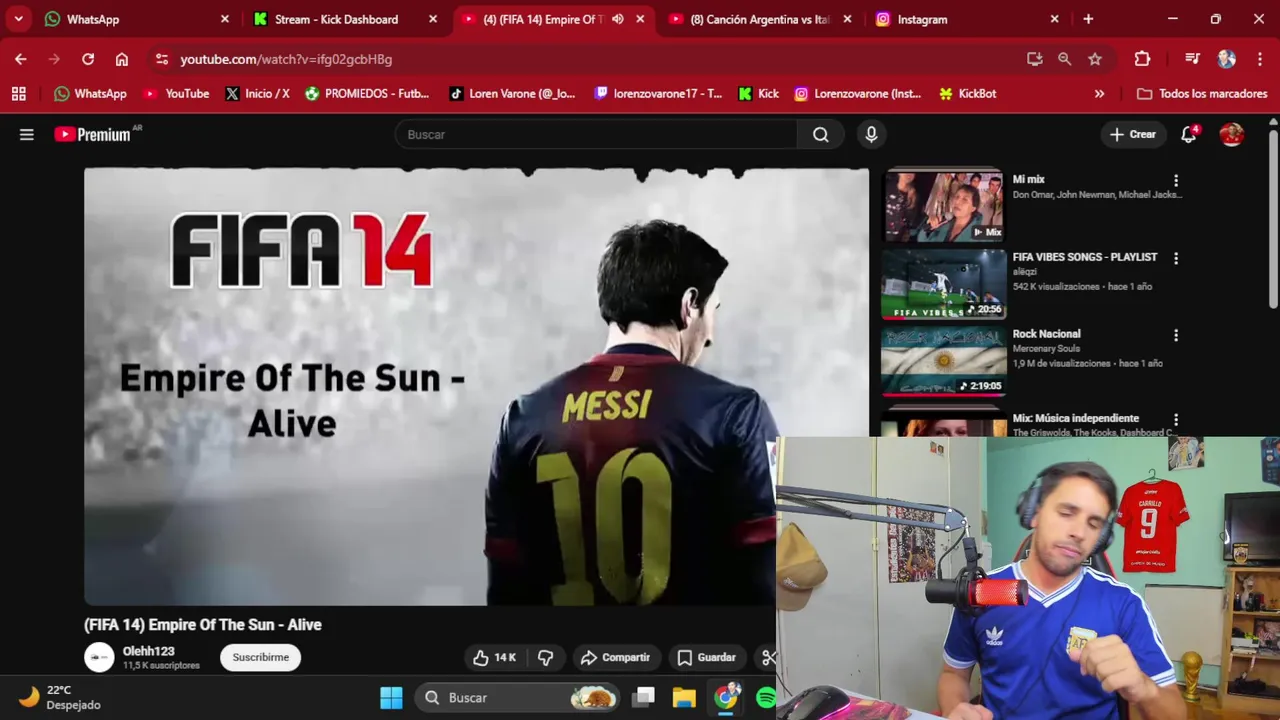Click the Compartir share button

(x=615, y=657)
